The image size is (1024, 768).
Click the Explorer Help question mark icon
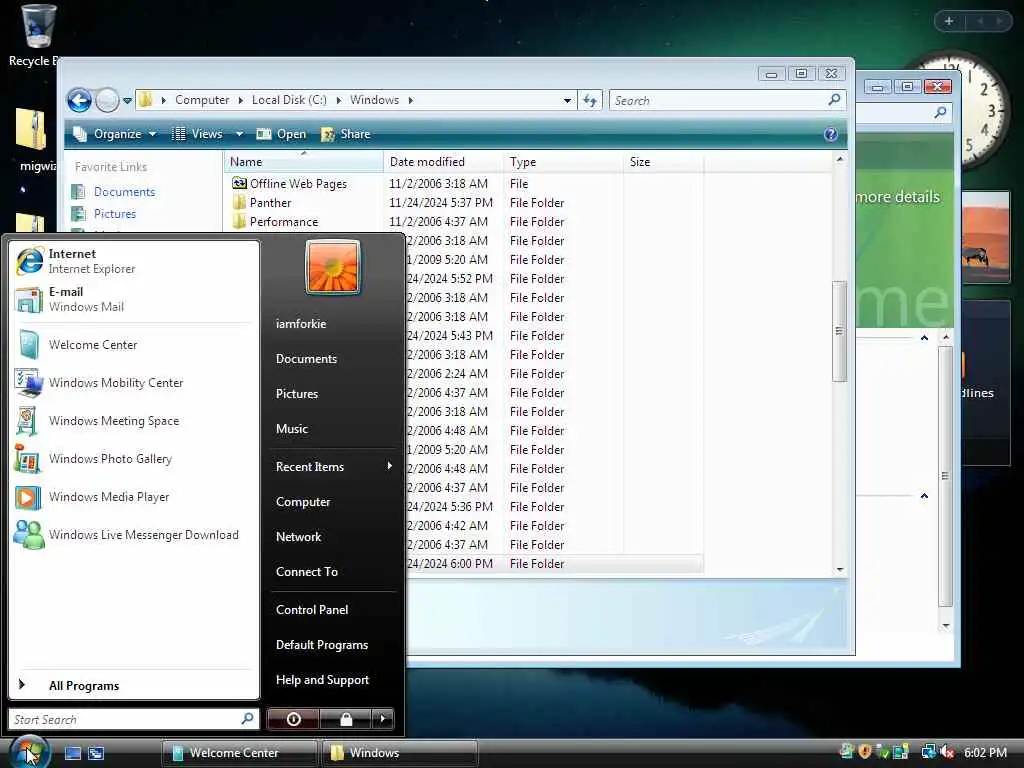[x=831, y=134]
